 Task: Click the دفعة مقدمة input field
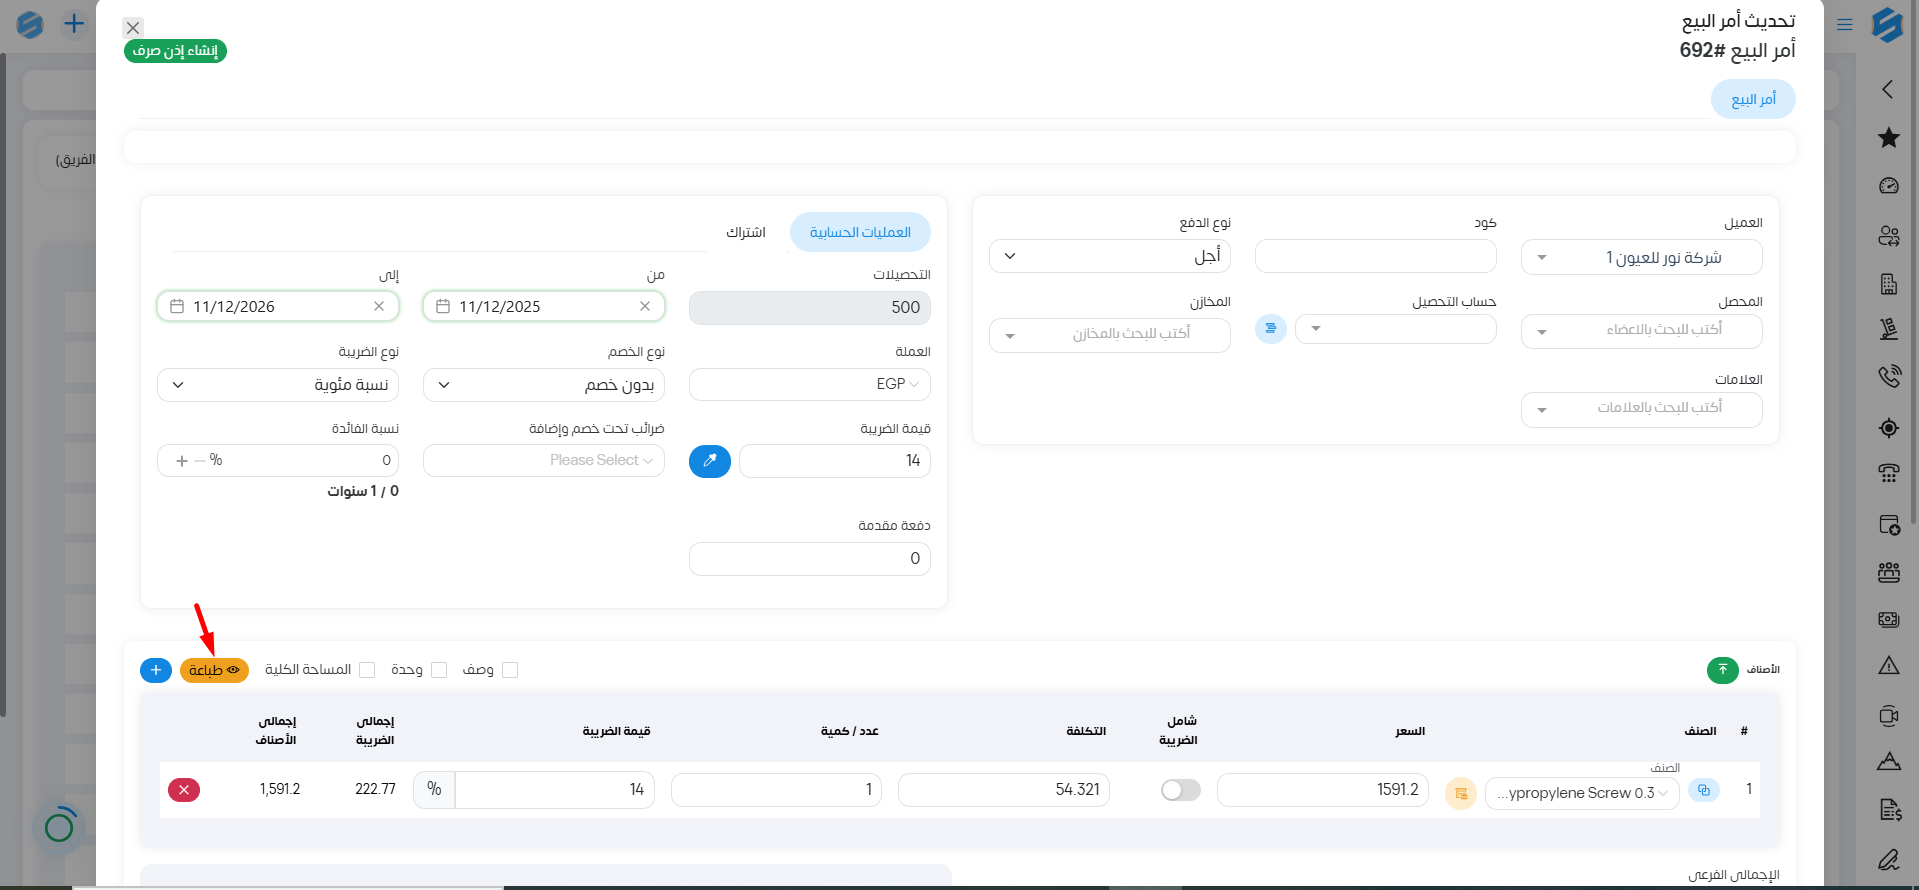(x=809, y=559)
